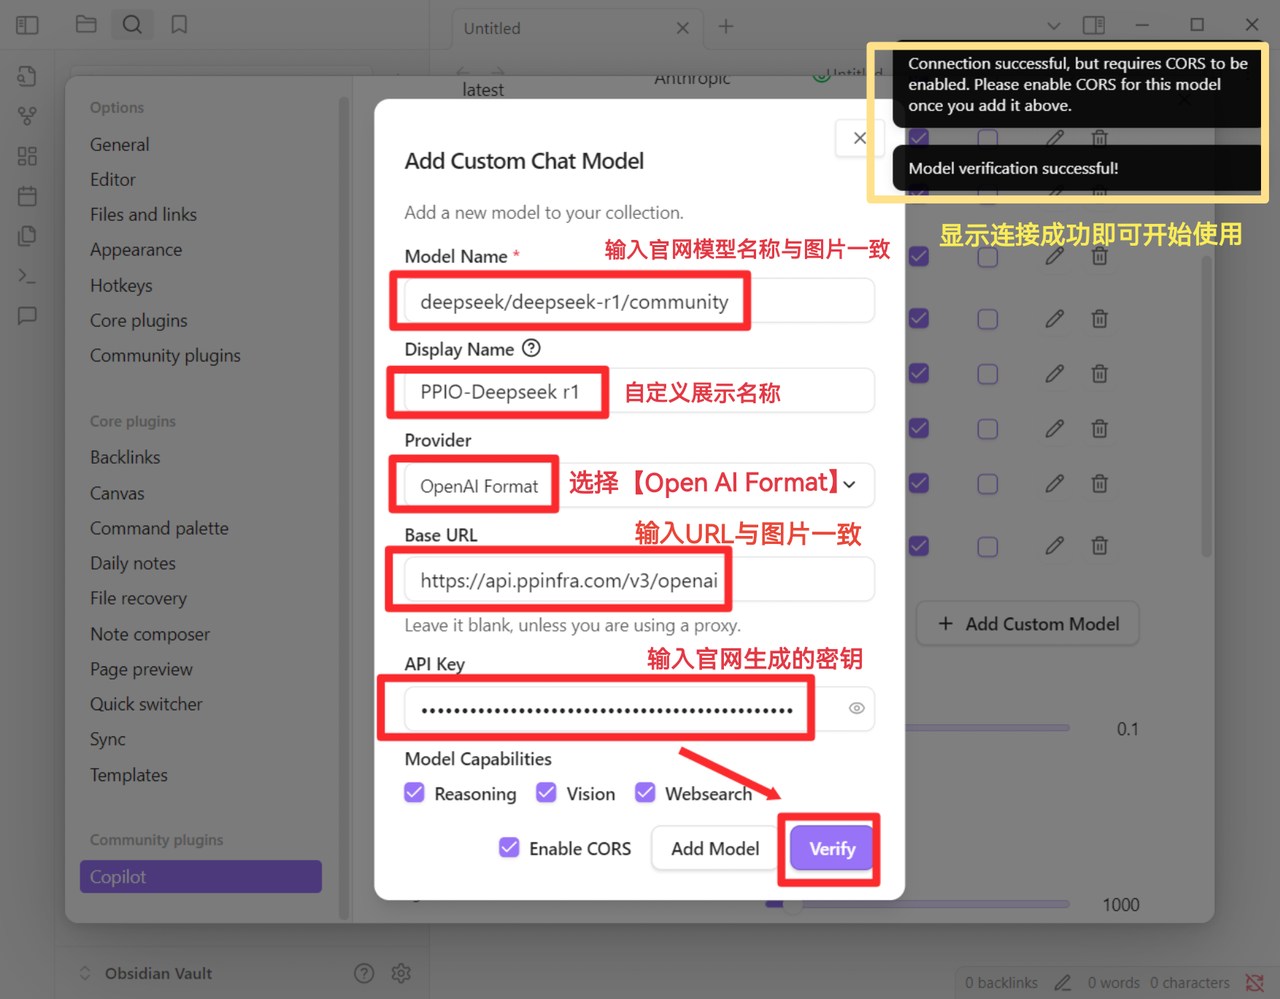This screenshot has height=999, width=1280.
Task: Toggle the left sidebar collapse icon
Action: [x=27, y=25]
